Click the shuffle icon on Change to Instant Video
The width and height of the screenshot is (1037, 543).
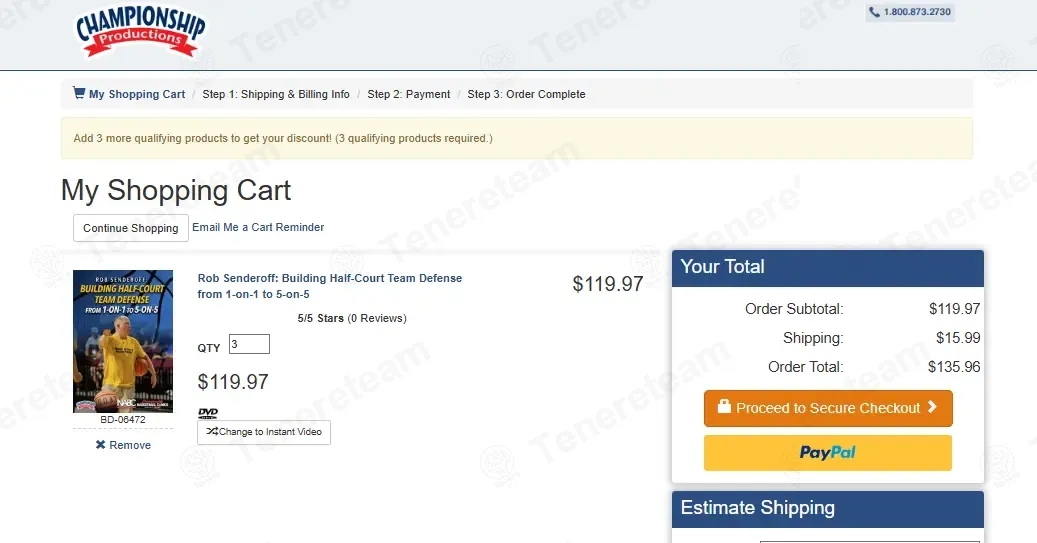212,431
